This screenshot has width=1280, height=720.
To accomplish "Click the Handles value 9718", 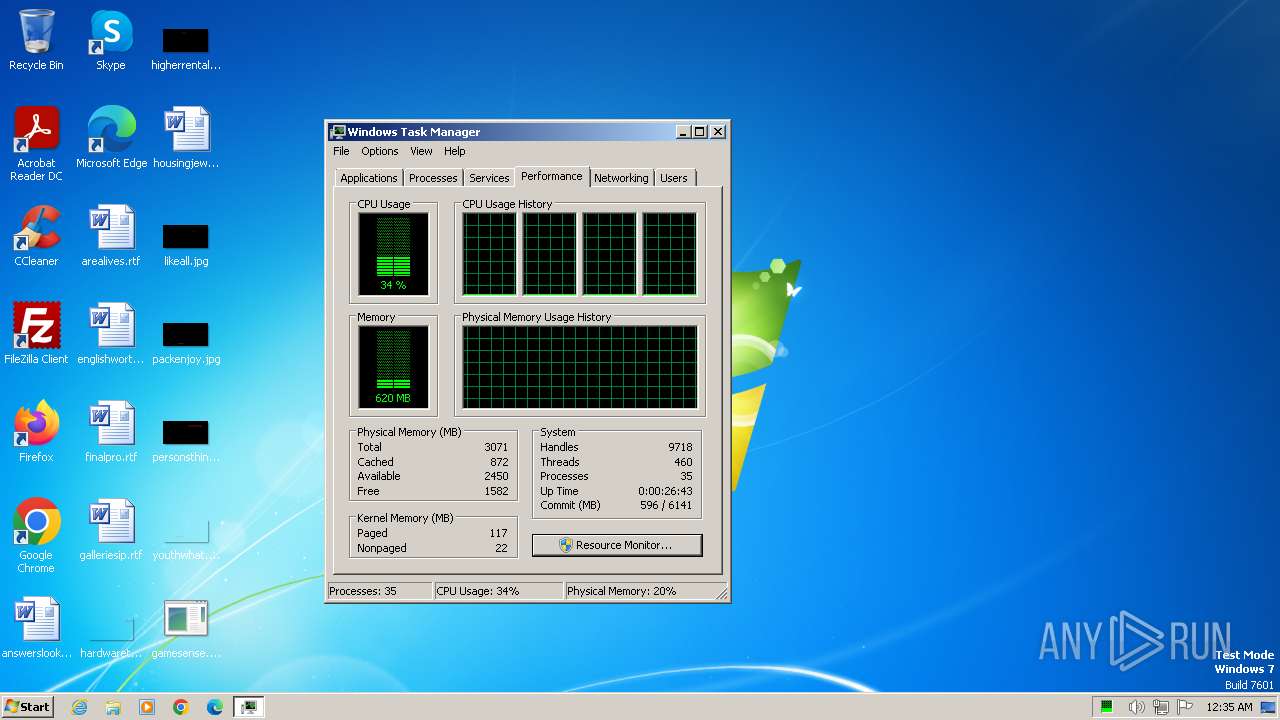I will tap(680, 447).
